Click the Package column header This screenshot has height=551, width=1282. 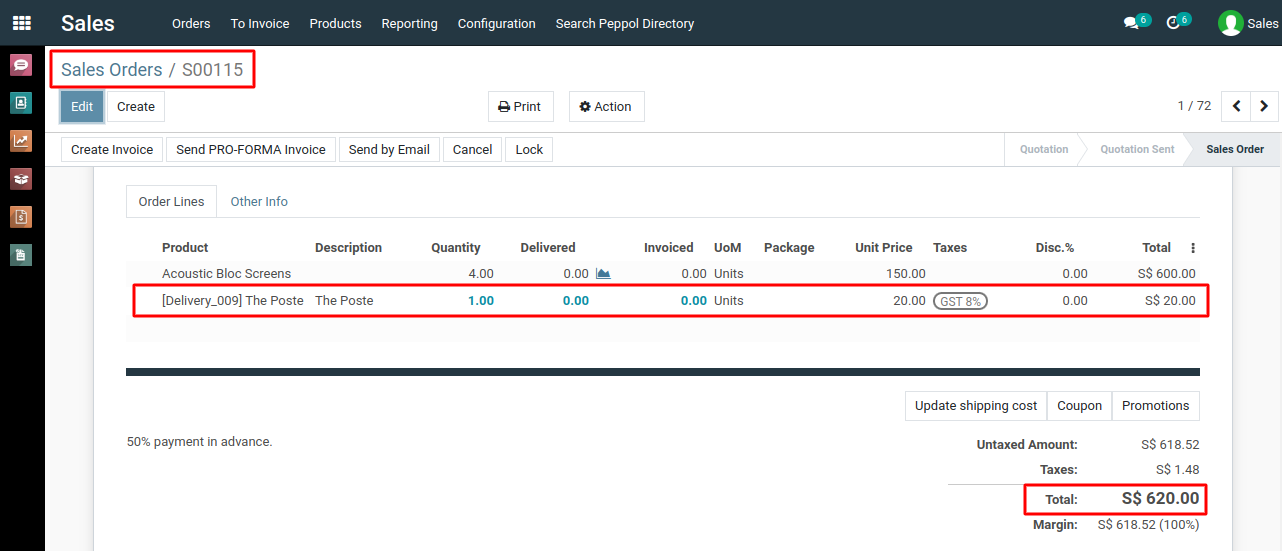pos(789,248)
